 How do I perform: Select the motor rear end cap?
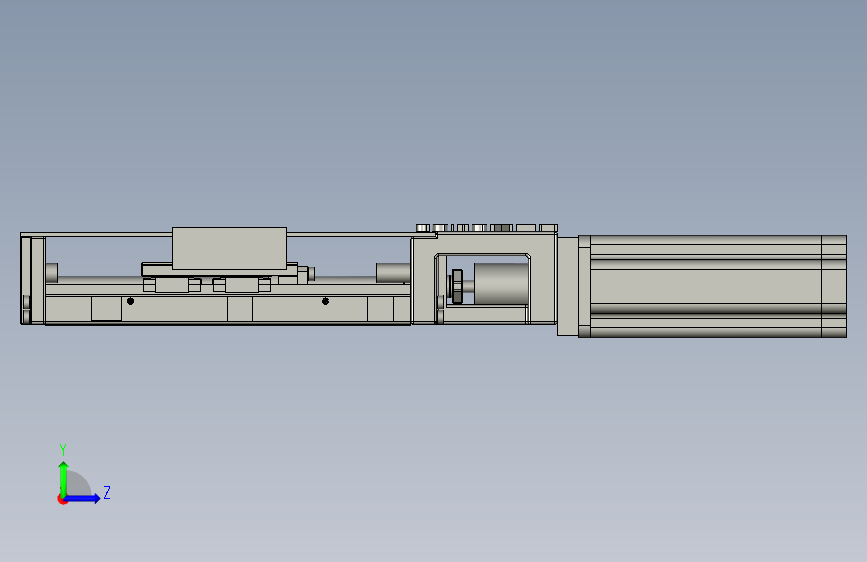coord(834,286)
